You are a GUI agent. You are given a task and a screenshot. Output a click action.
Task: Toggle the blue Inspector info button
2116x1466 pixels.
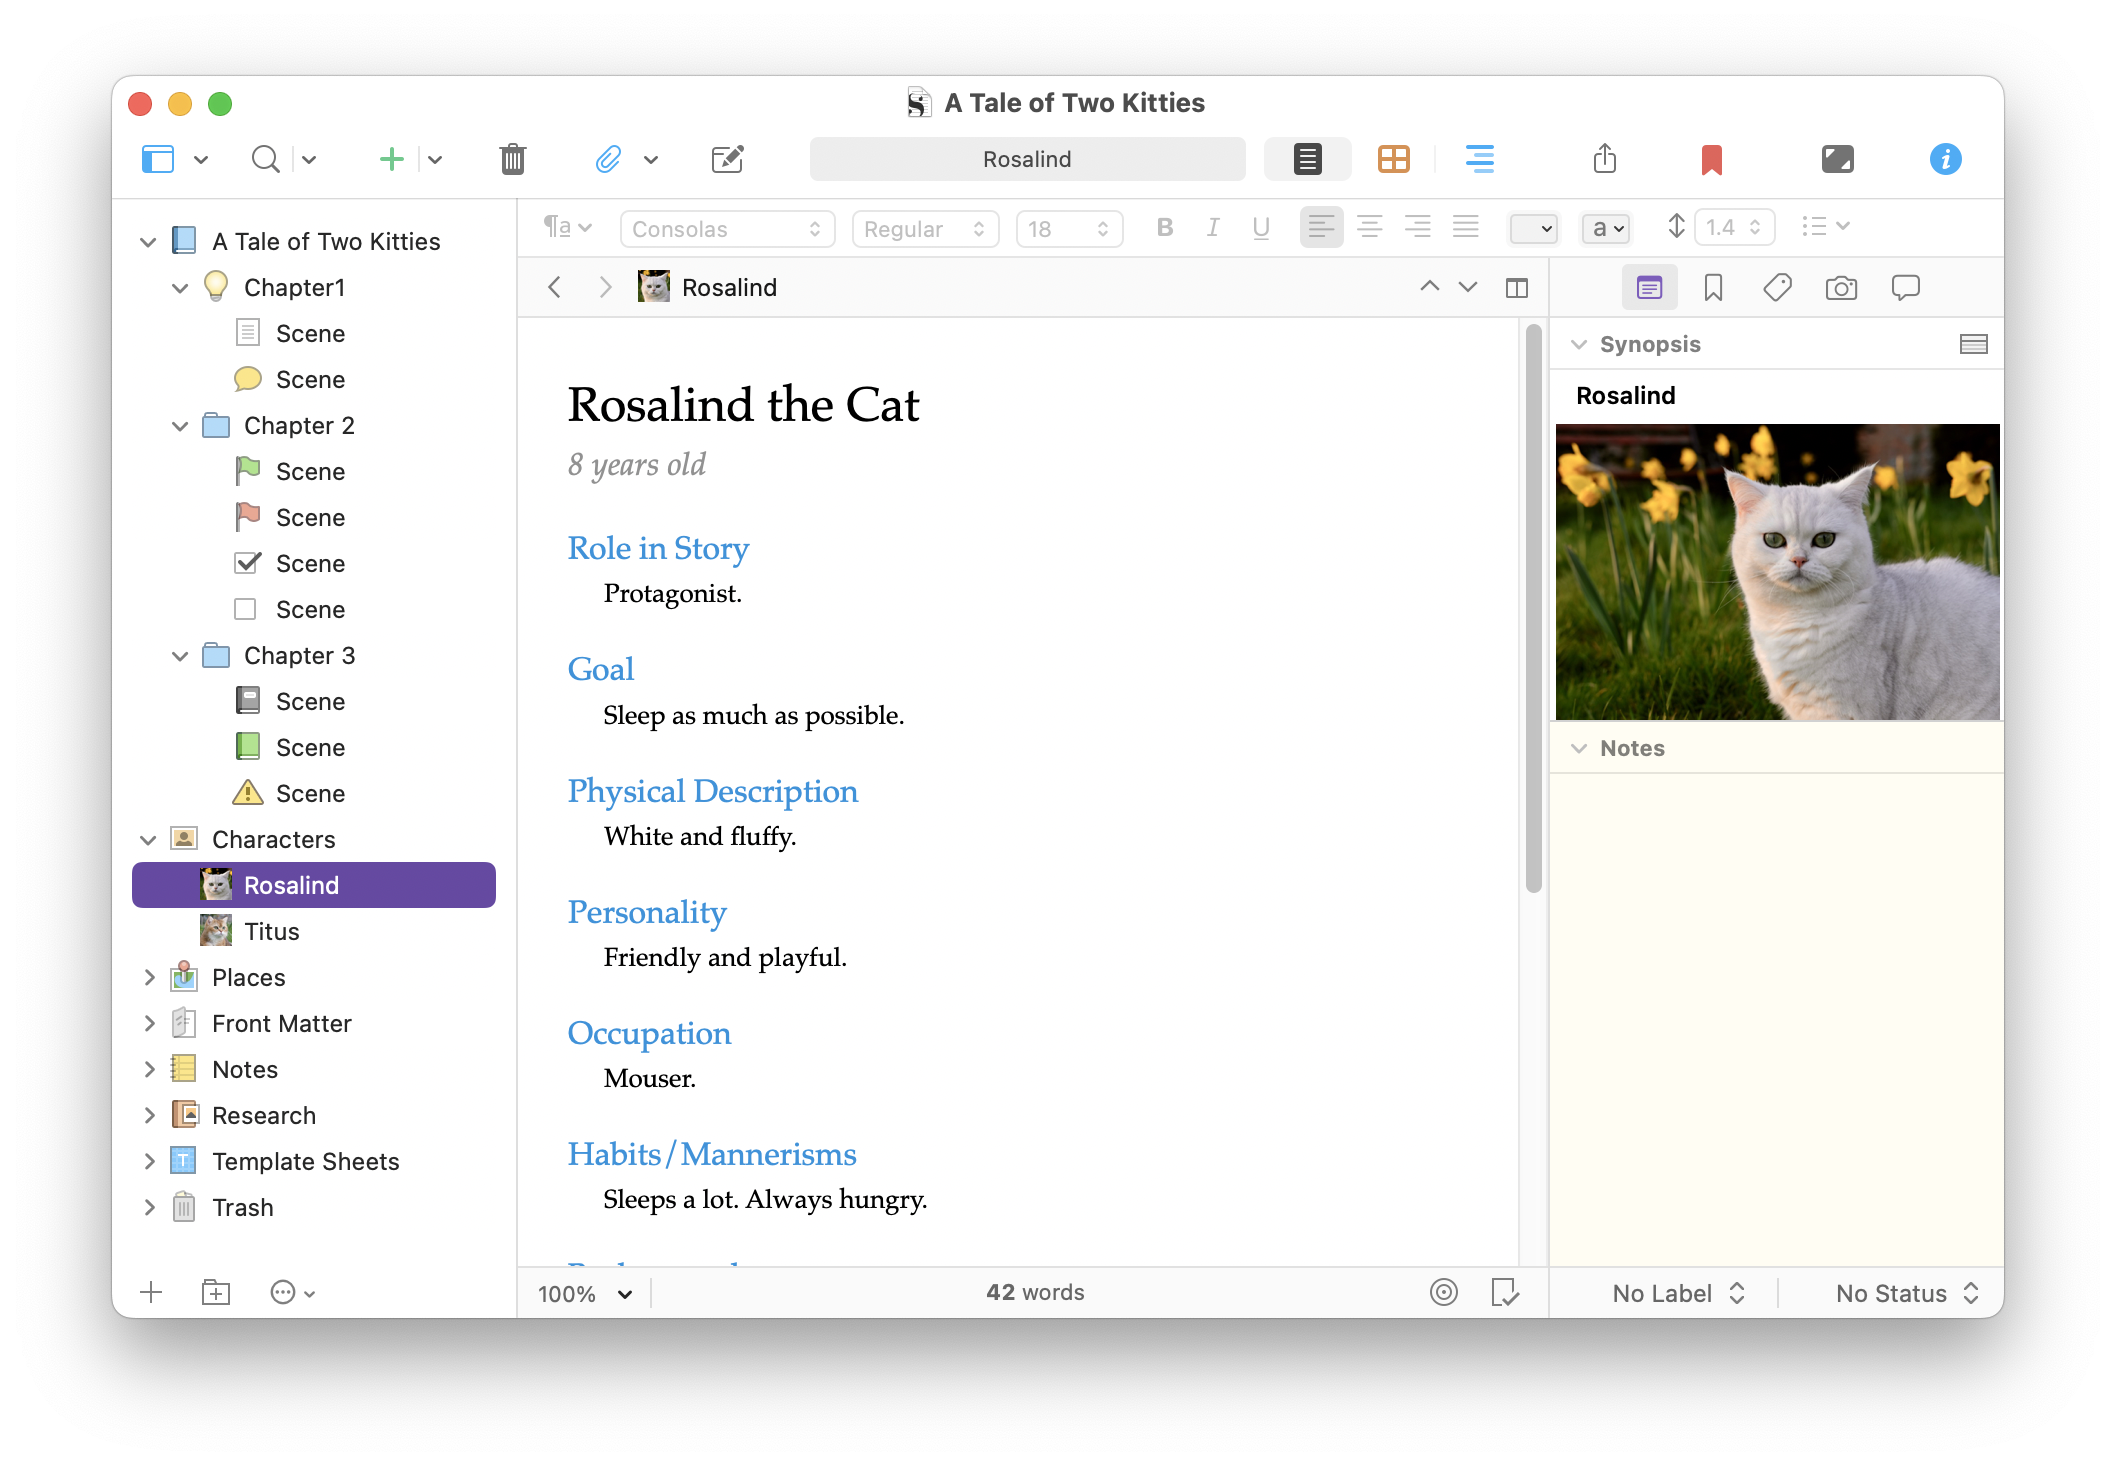tap(1945, 159)
